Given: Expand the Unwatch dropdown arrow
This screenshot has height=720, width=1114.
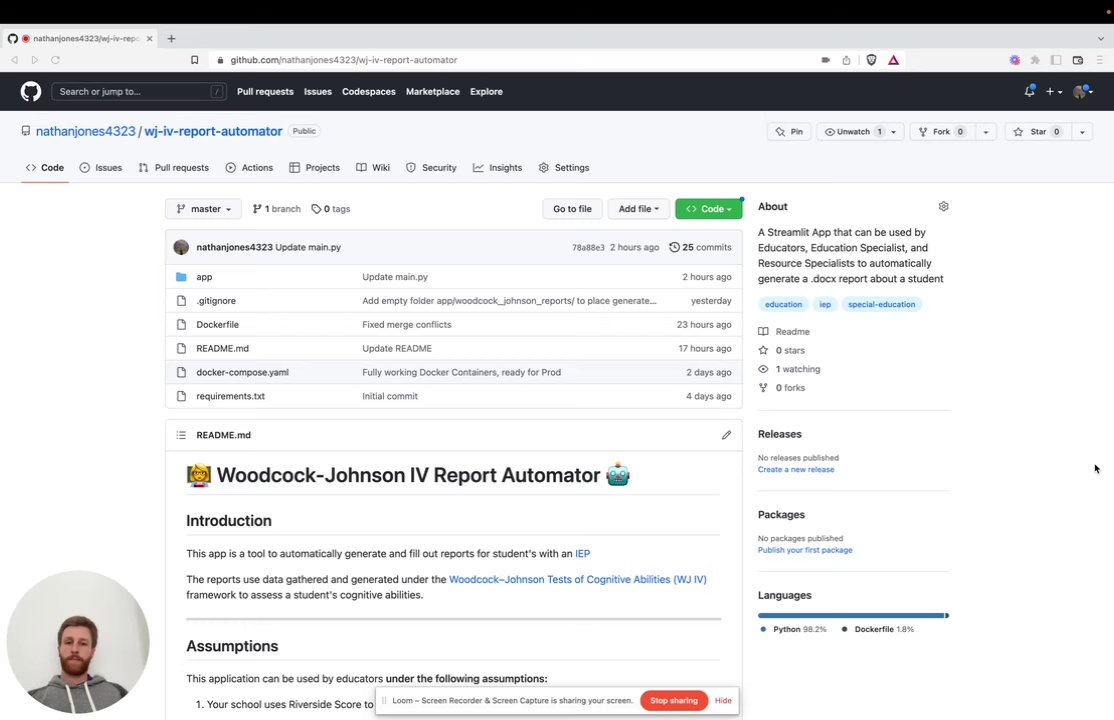Looking at the screenshot, I should (894, 131).
